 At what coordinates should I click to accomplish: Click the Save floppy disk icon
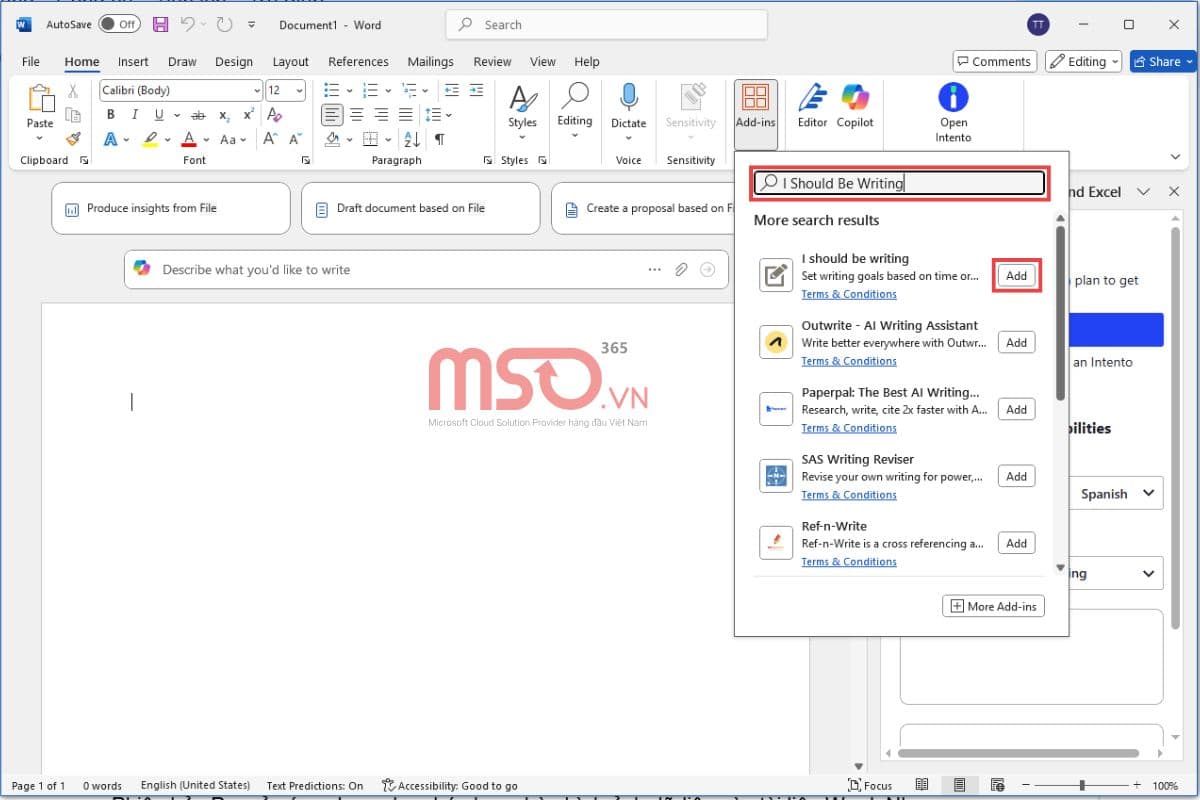click(160, 24)
